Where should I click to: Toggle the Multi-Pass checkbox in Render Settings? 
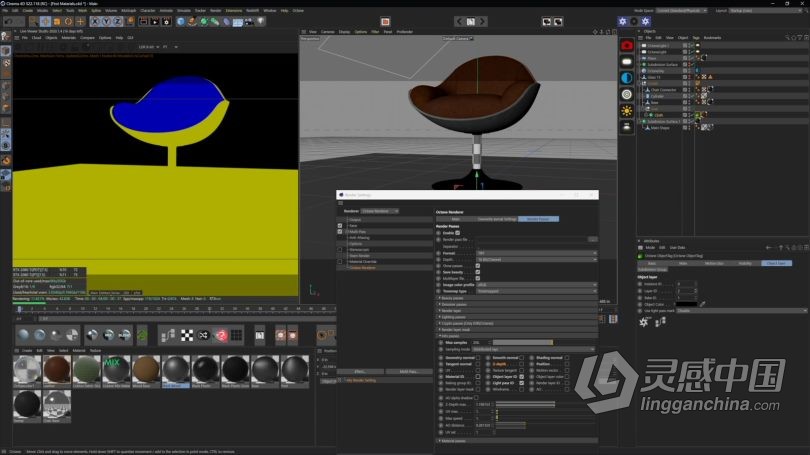[x=340, y=232]
